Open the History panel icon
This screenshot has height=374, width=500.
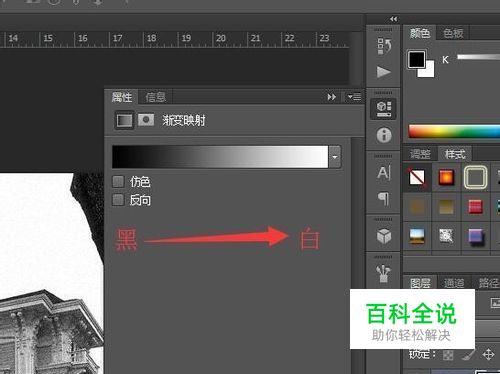point(383,46)
